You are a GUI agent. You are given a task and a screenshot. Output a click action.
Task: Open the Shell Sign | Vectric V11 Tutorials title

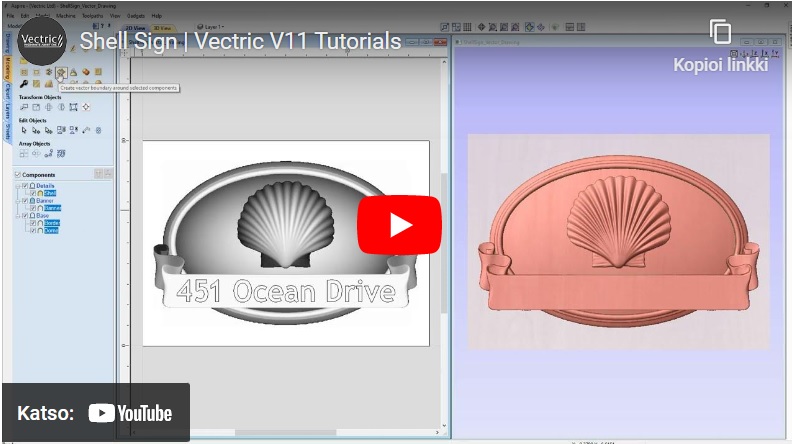(x=240, y=41)
